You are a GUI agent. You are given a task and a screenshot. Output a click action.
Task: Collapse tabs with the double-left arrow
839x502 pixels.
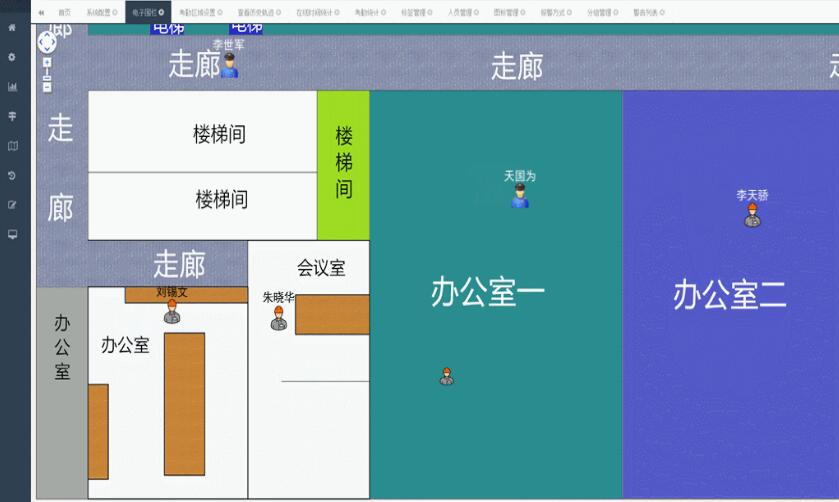point(42,13)
